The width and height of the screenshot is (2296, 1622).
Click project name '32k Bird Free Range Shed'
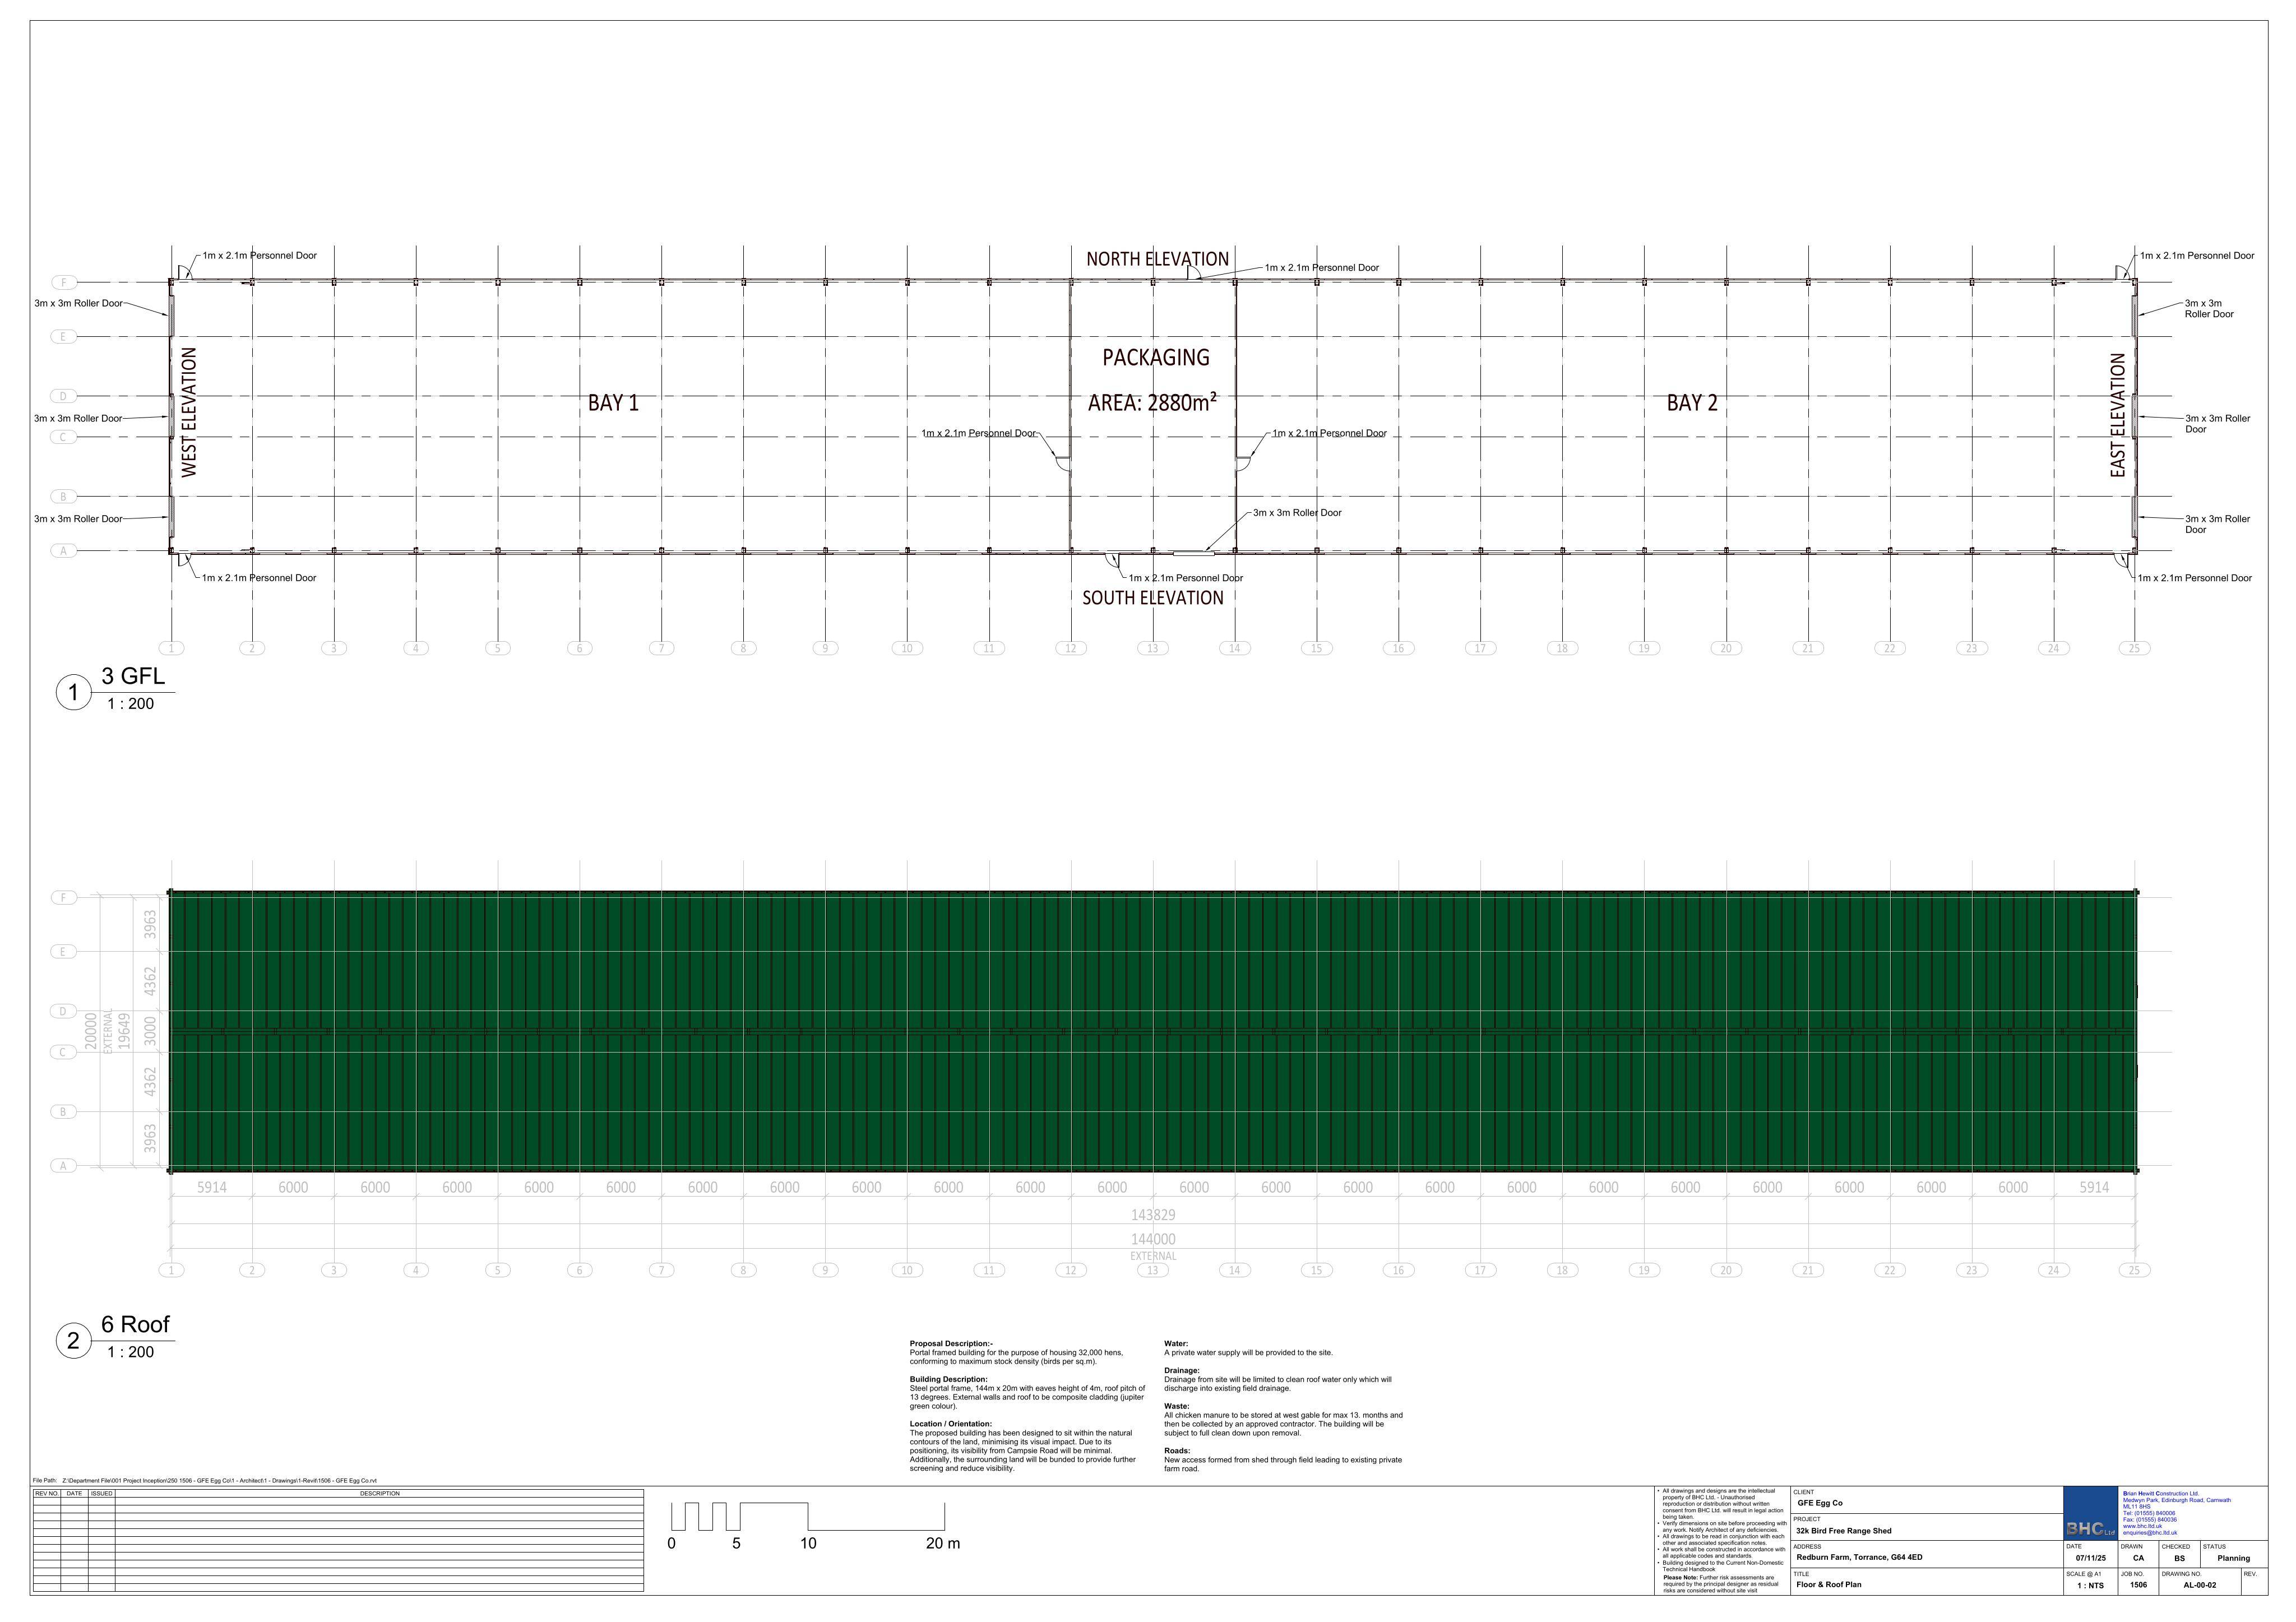pos(1844,1531)
